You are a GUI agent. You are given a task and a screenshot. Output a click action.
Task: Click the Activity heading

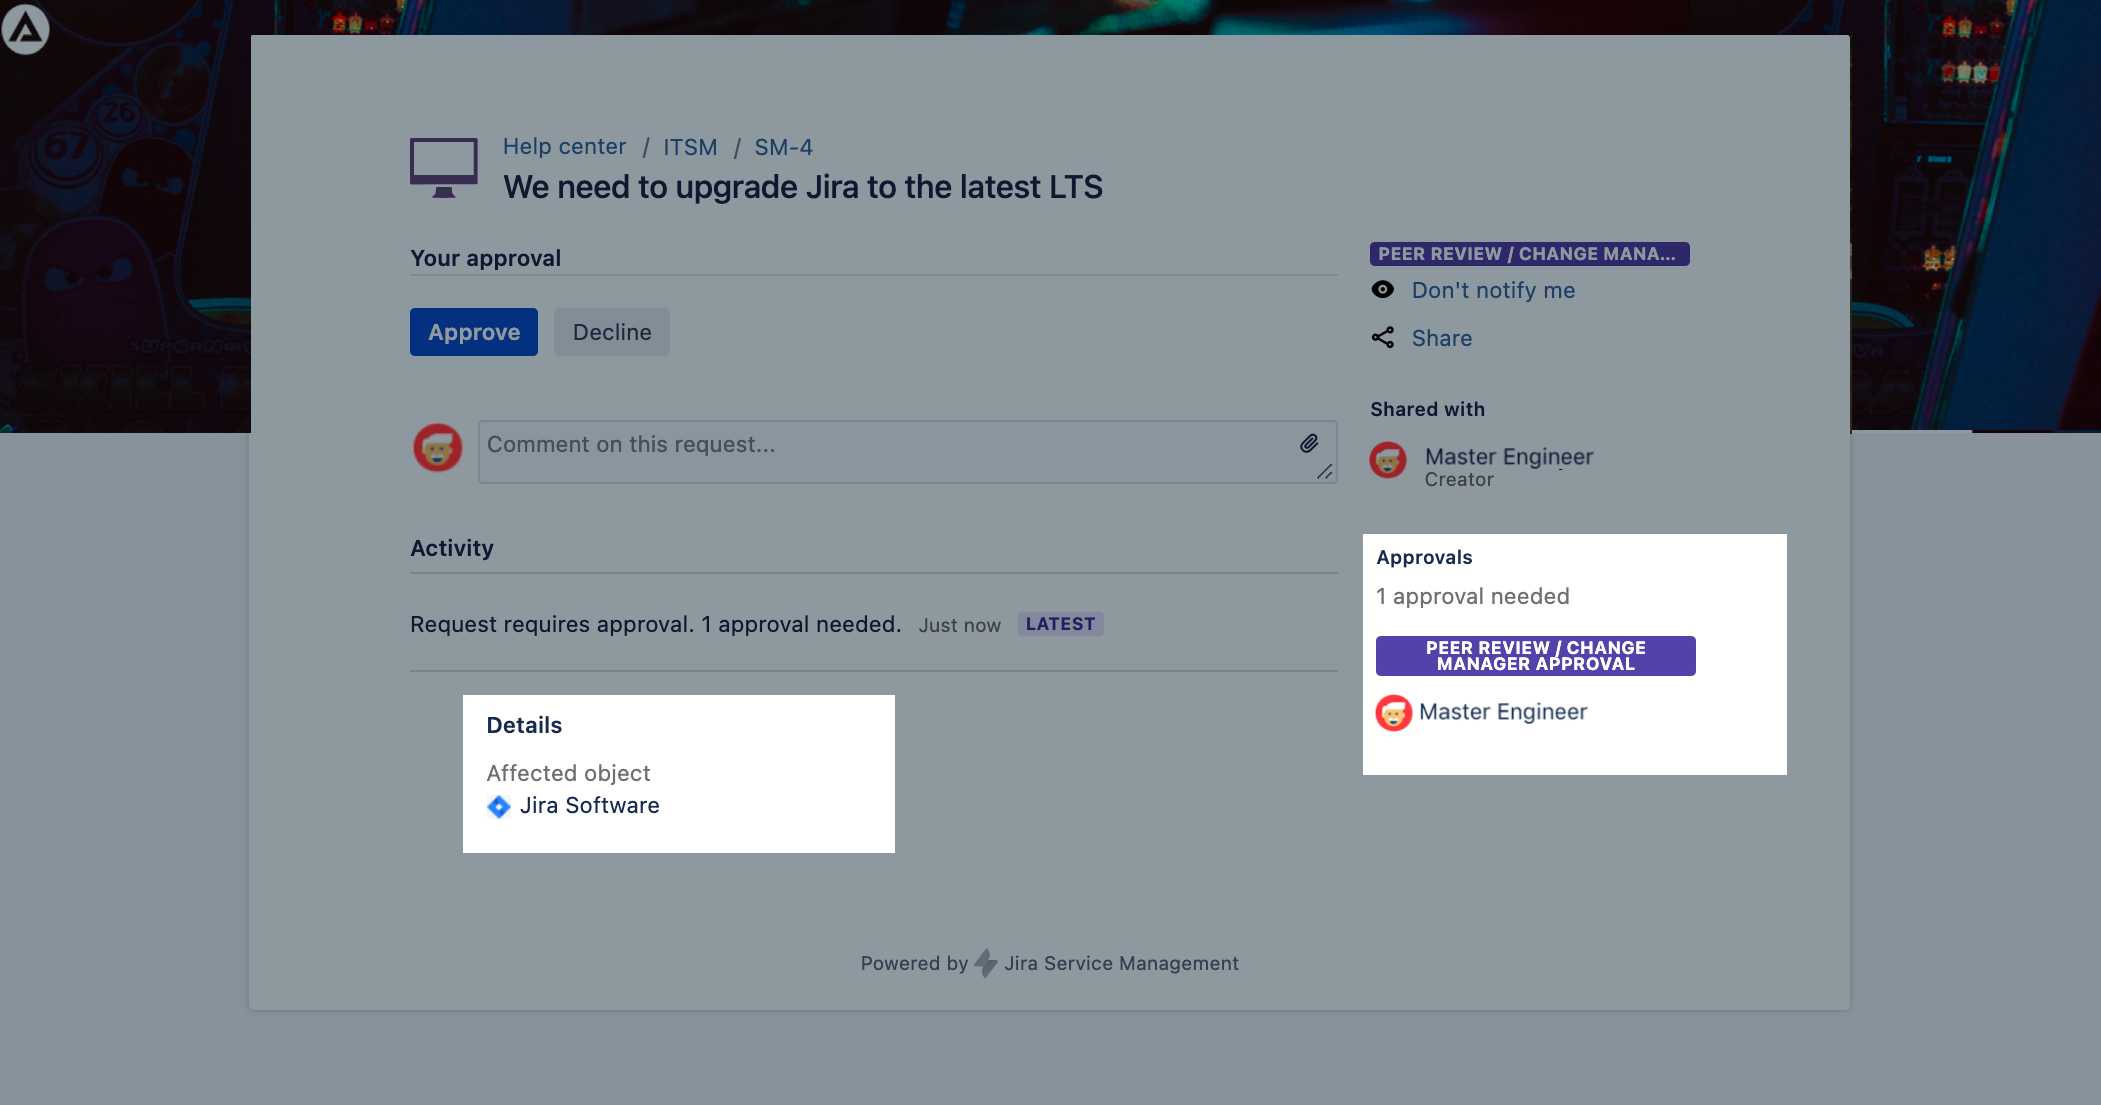click(x=452, y=548)
